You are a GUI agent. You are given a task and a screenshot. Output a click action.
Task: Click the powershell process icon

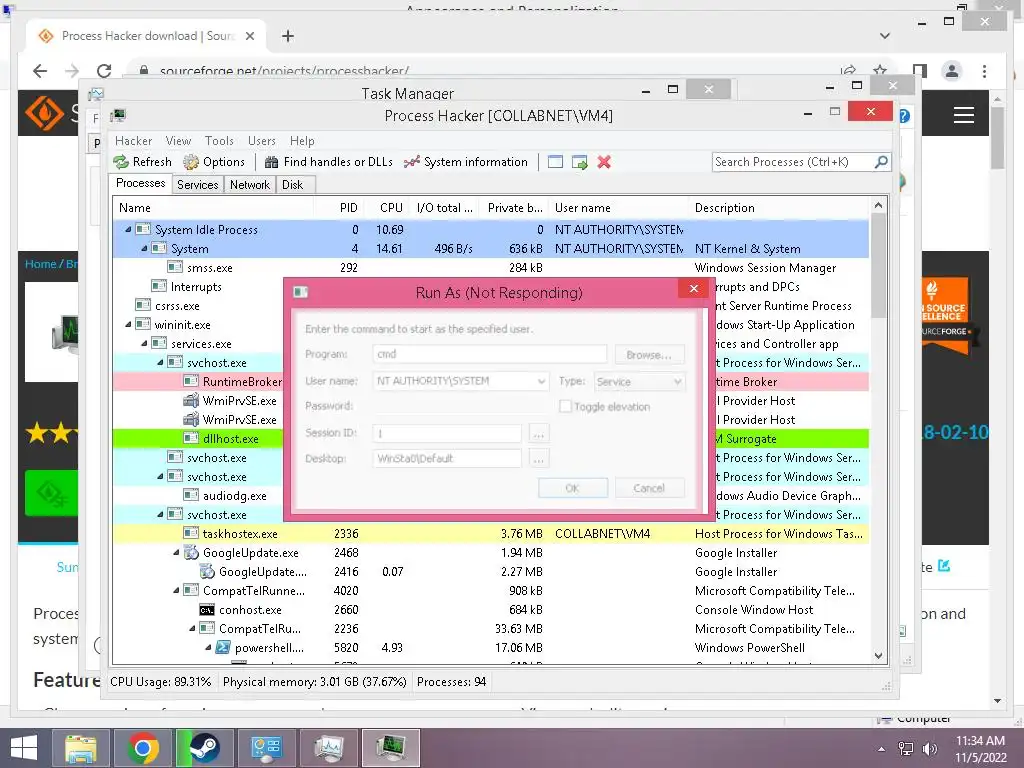point(223,648)
